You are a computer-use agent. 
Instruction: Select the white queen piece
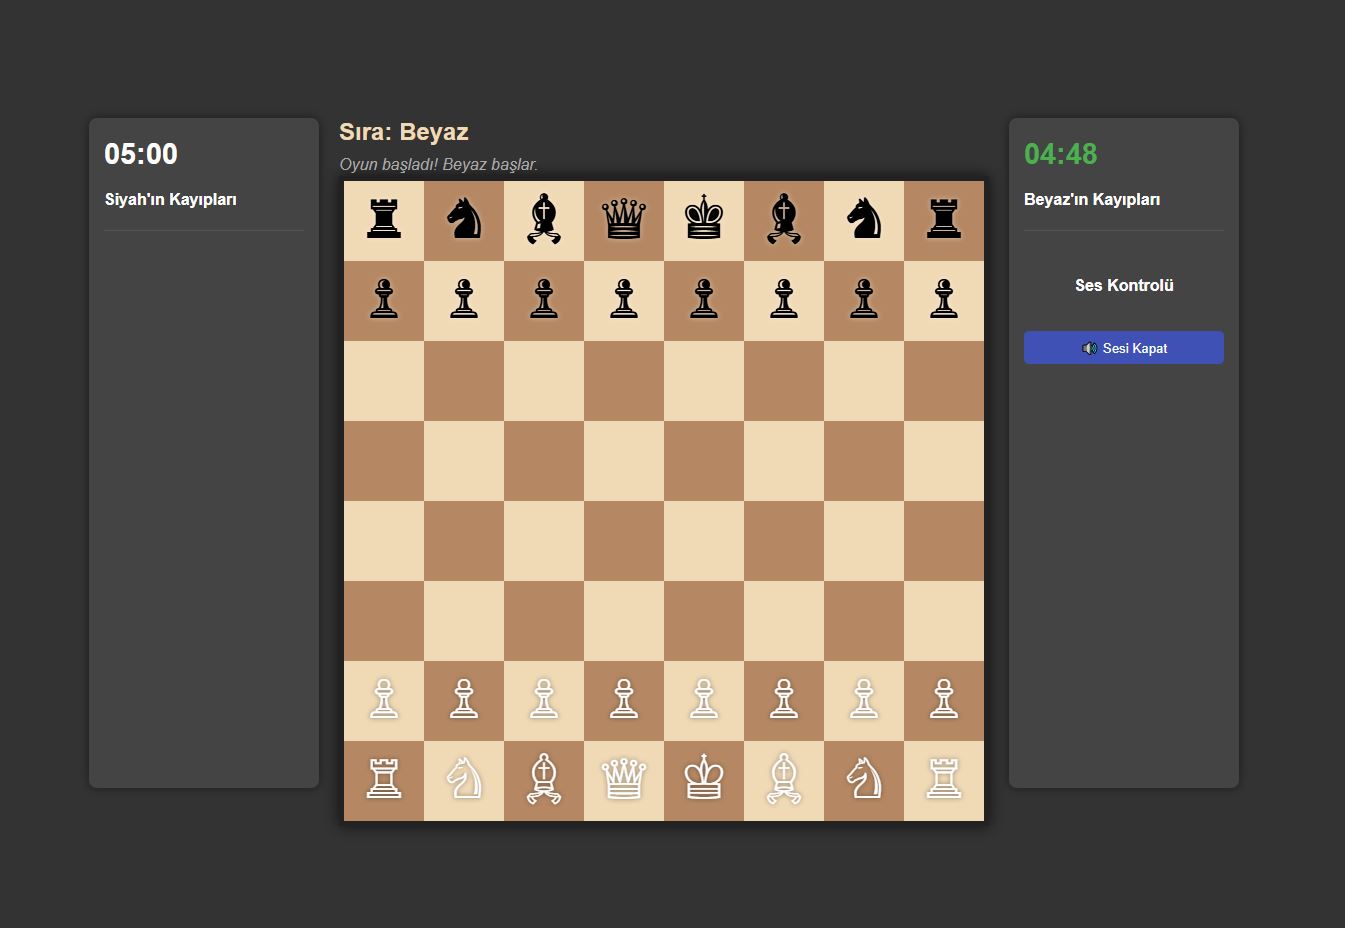[x=624, y=780]
